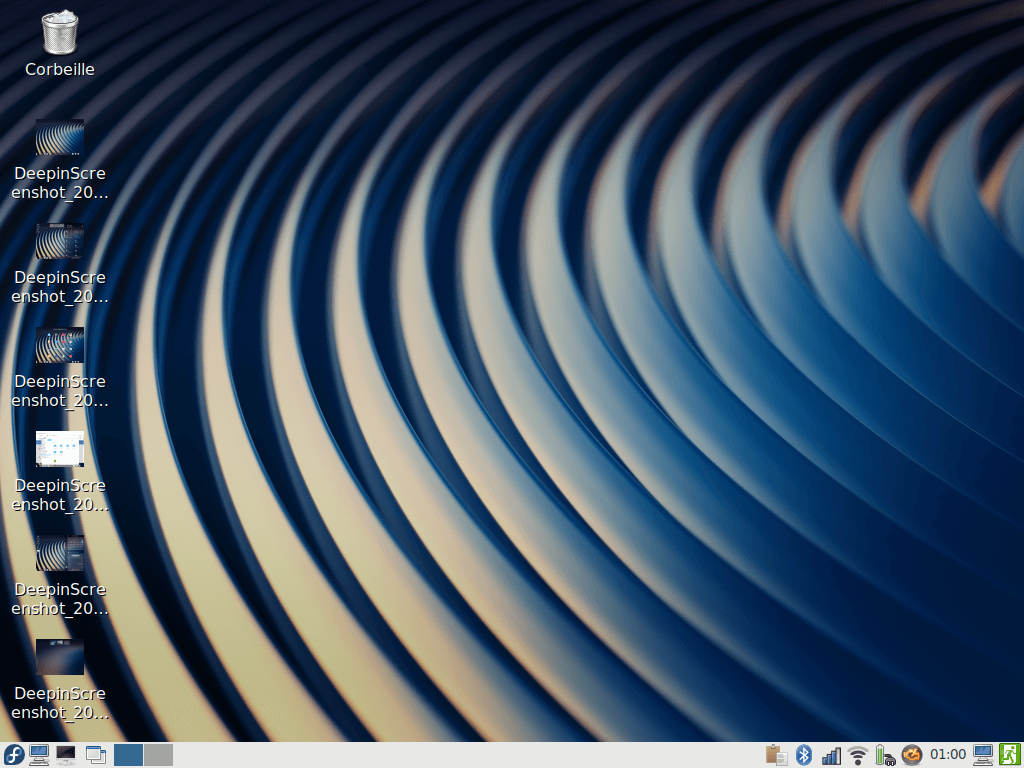Viewport: 1024px width, 768px height.
Task: Click the computer monitor icon beside the clock
Action: coord(983,755)
